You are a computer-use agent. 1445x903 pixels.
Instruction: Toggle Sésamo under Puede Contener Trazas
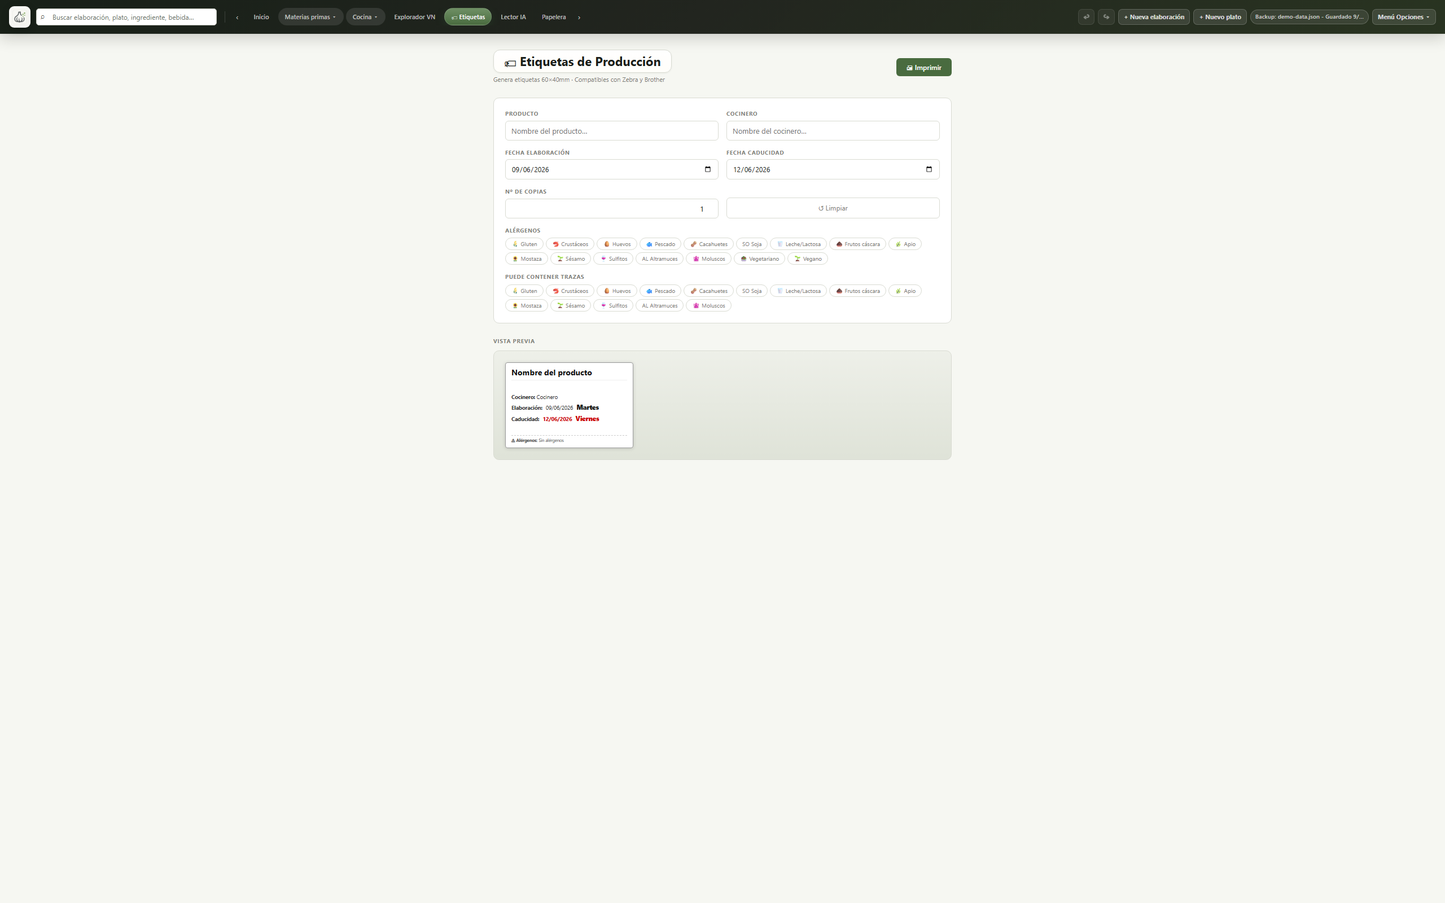tap(570, 306)
